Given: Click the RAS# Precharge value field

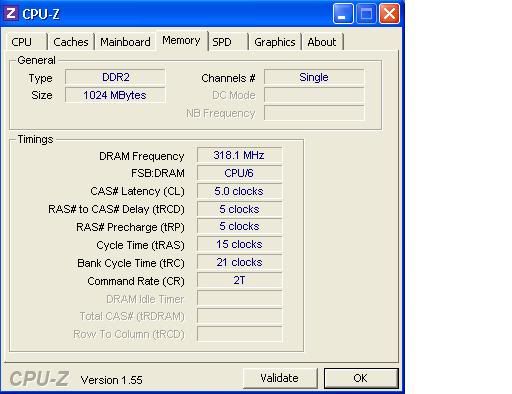Looking at the screenshot, I should click(239, 226).
